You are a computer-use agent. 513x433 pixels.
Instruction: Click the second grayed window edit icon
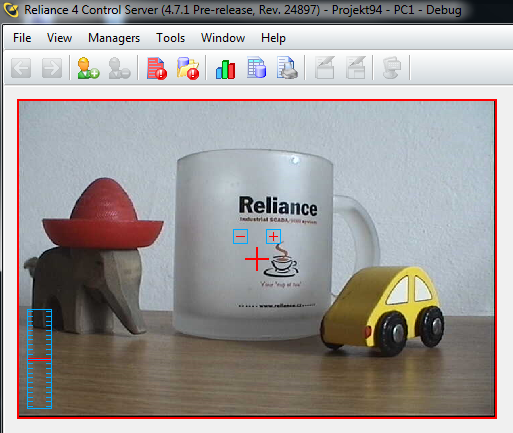[x=356, y=68]
